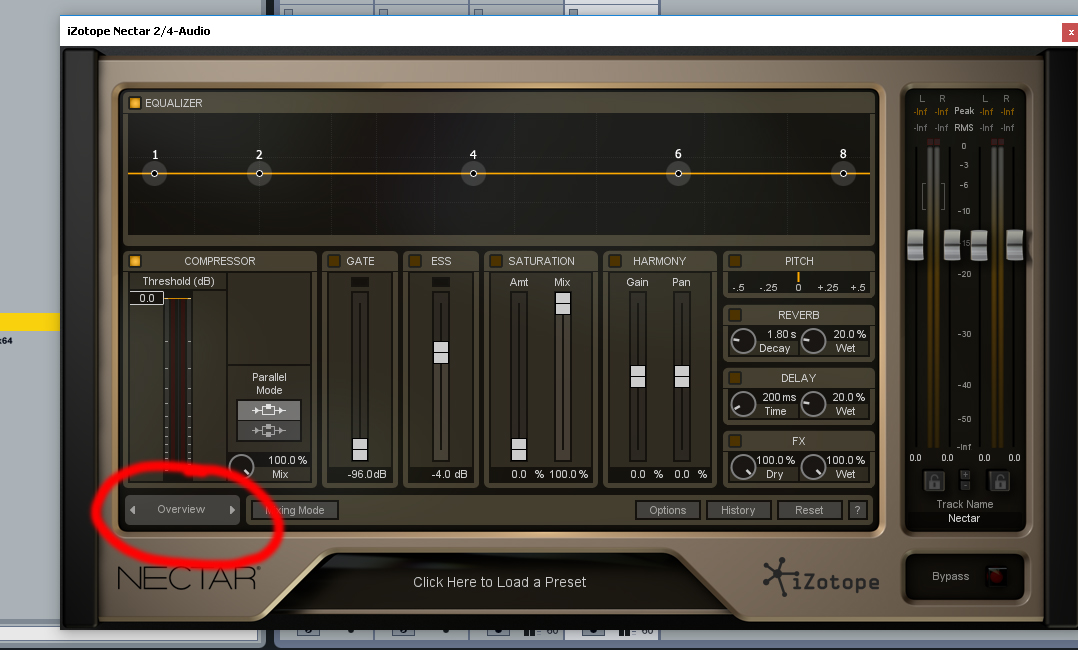Click the FX Dry knob

pos(743,467)
